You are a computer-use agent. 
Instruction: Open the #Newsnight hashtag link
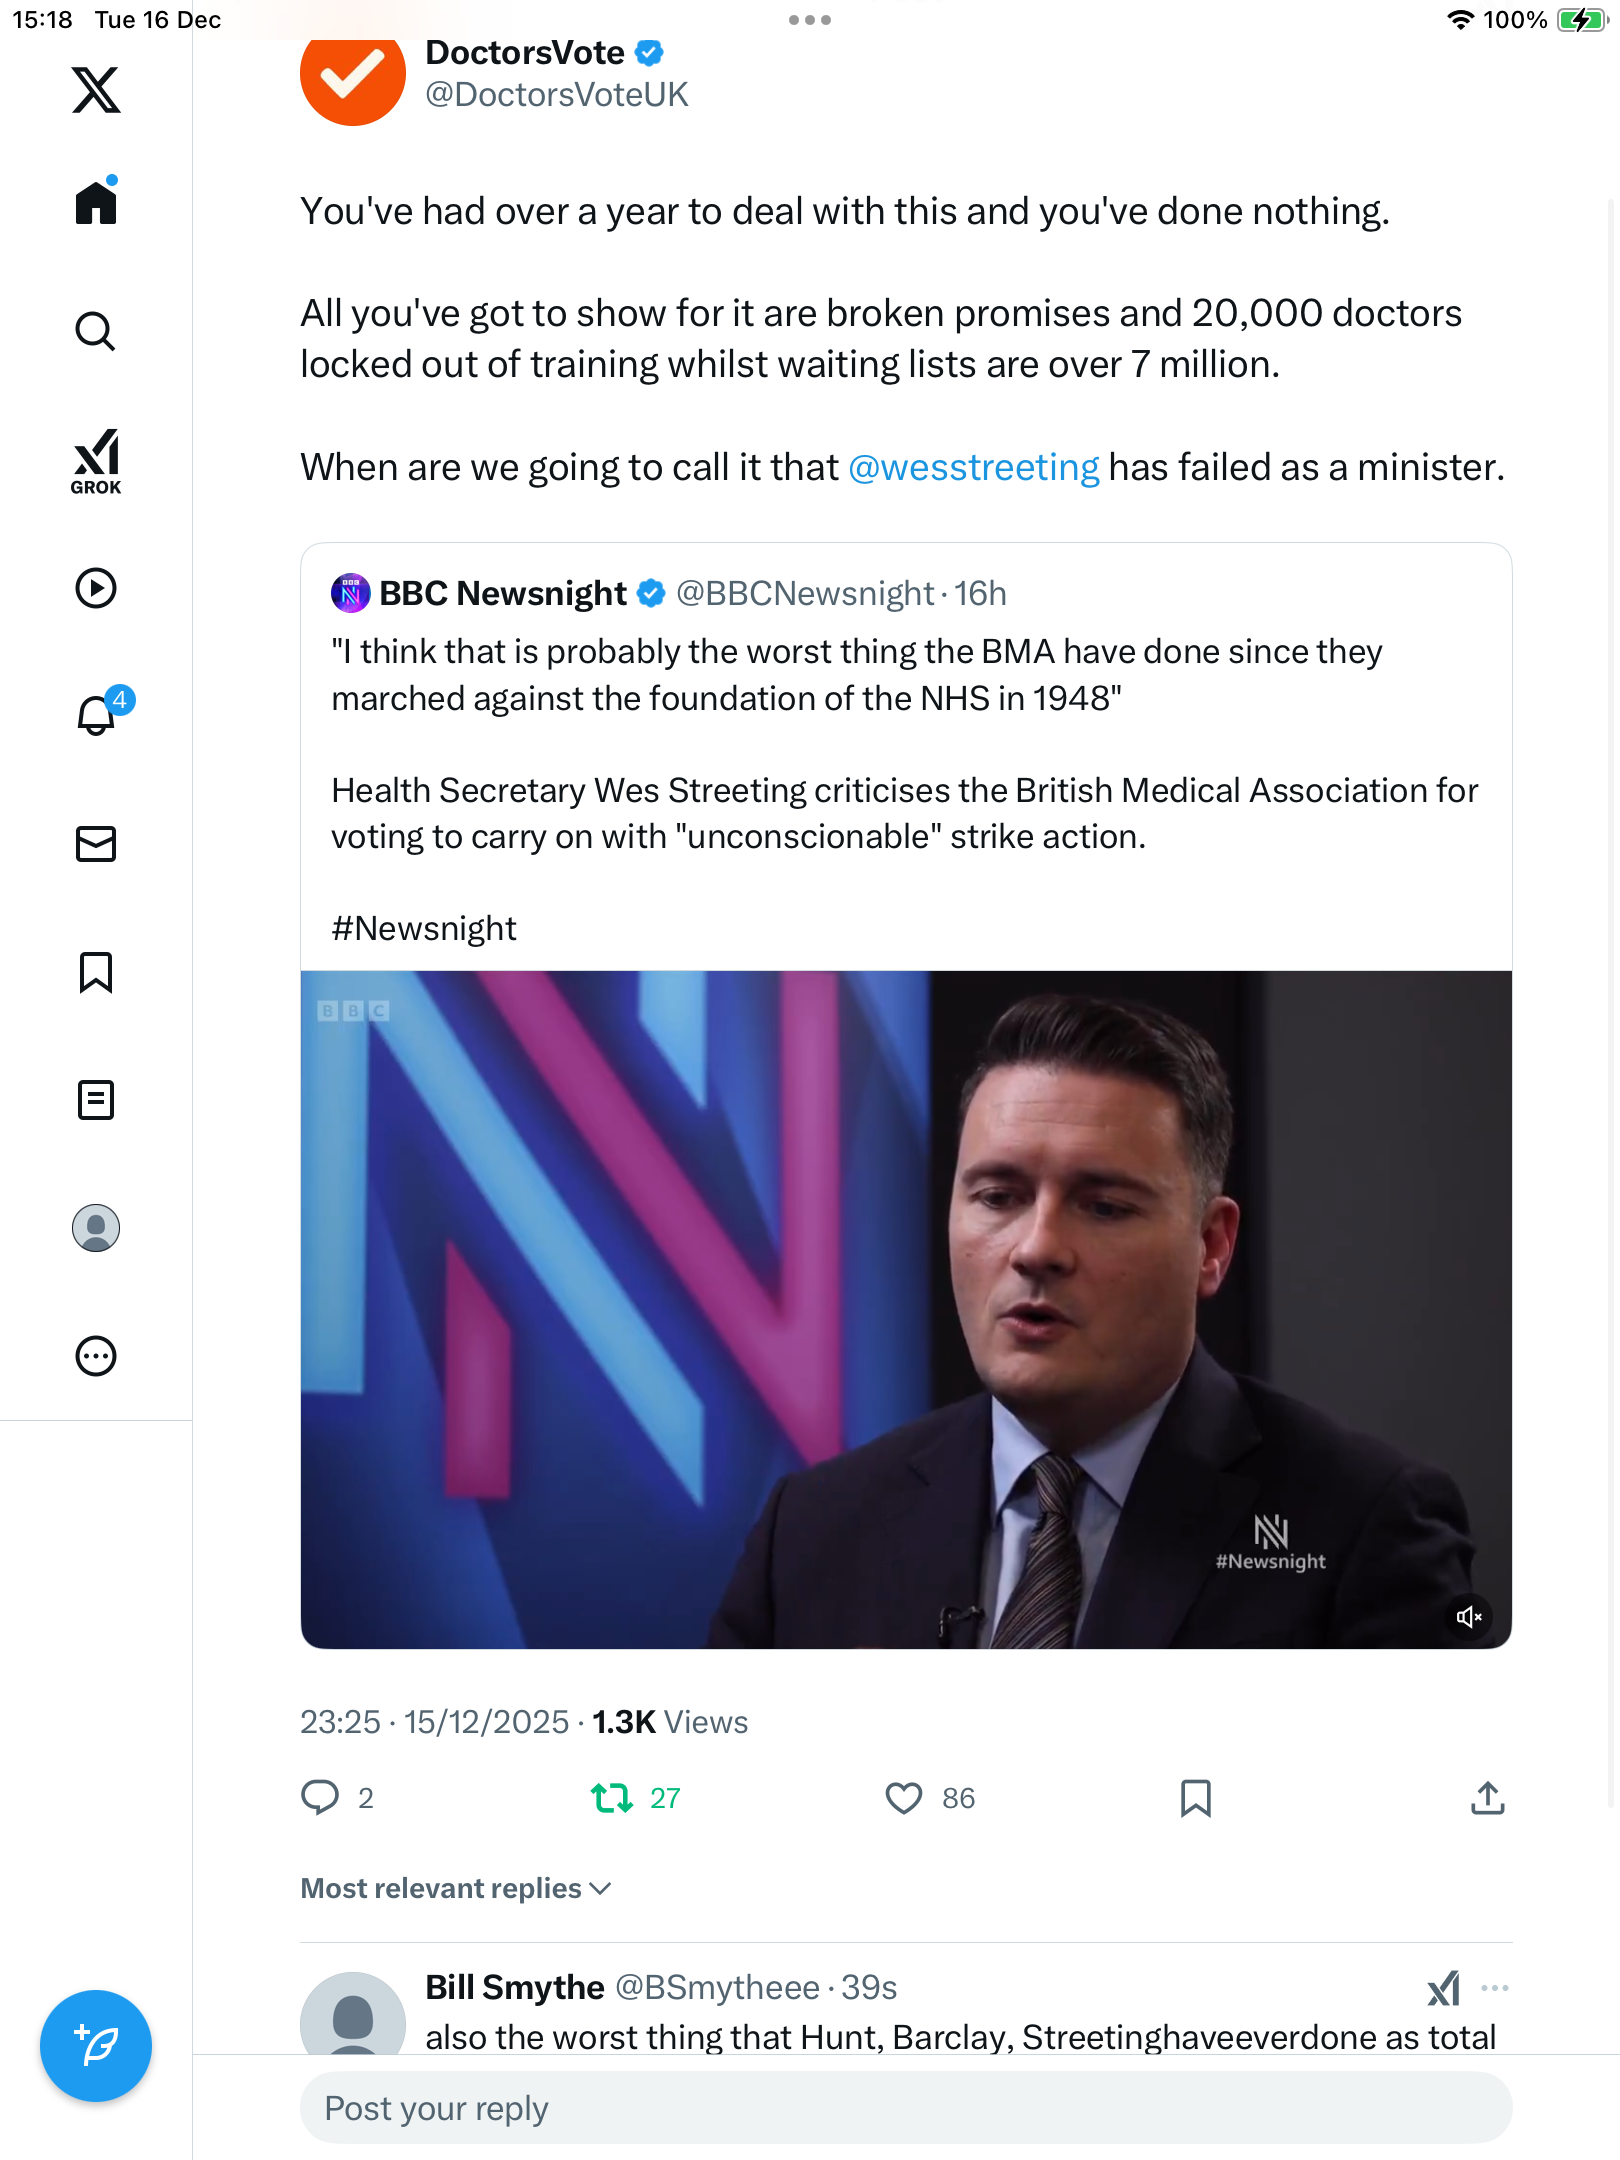tap(424, 929)
